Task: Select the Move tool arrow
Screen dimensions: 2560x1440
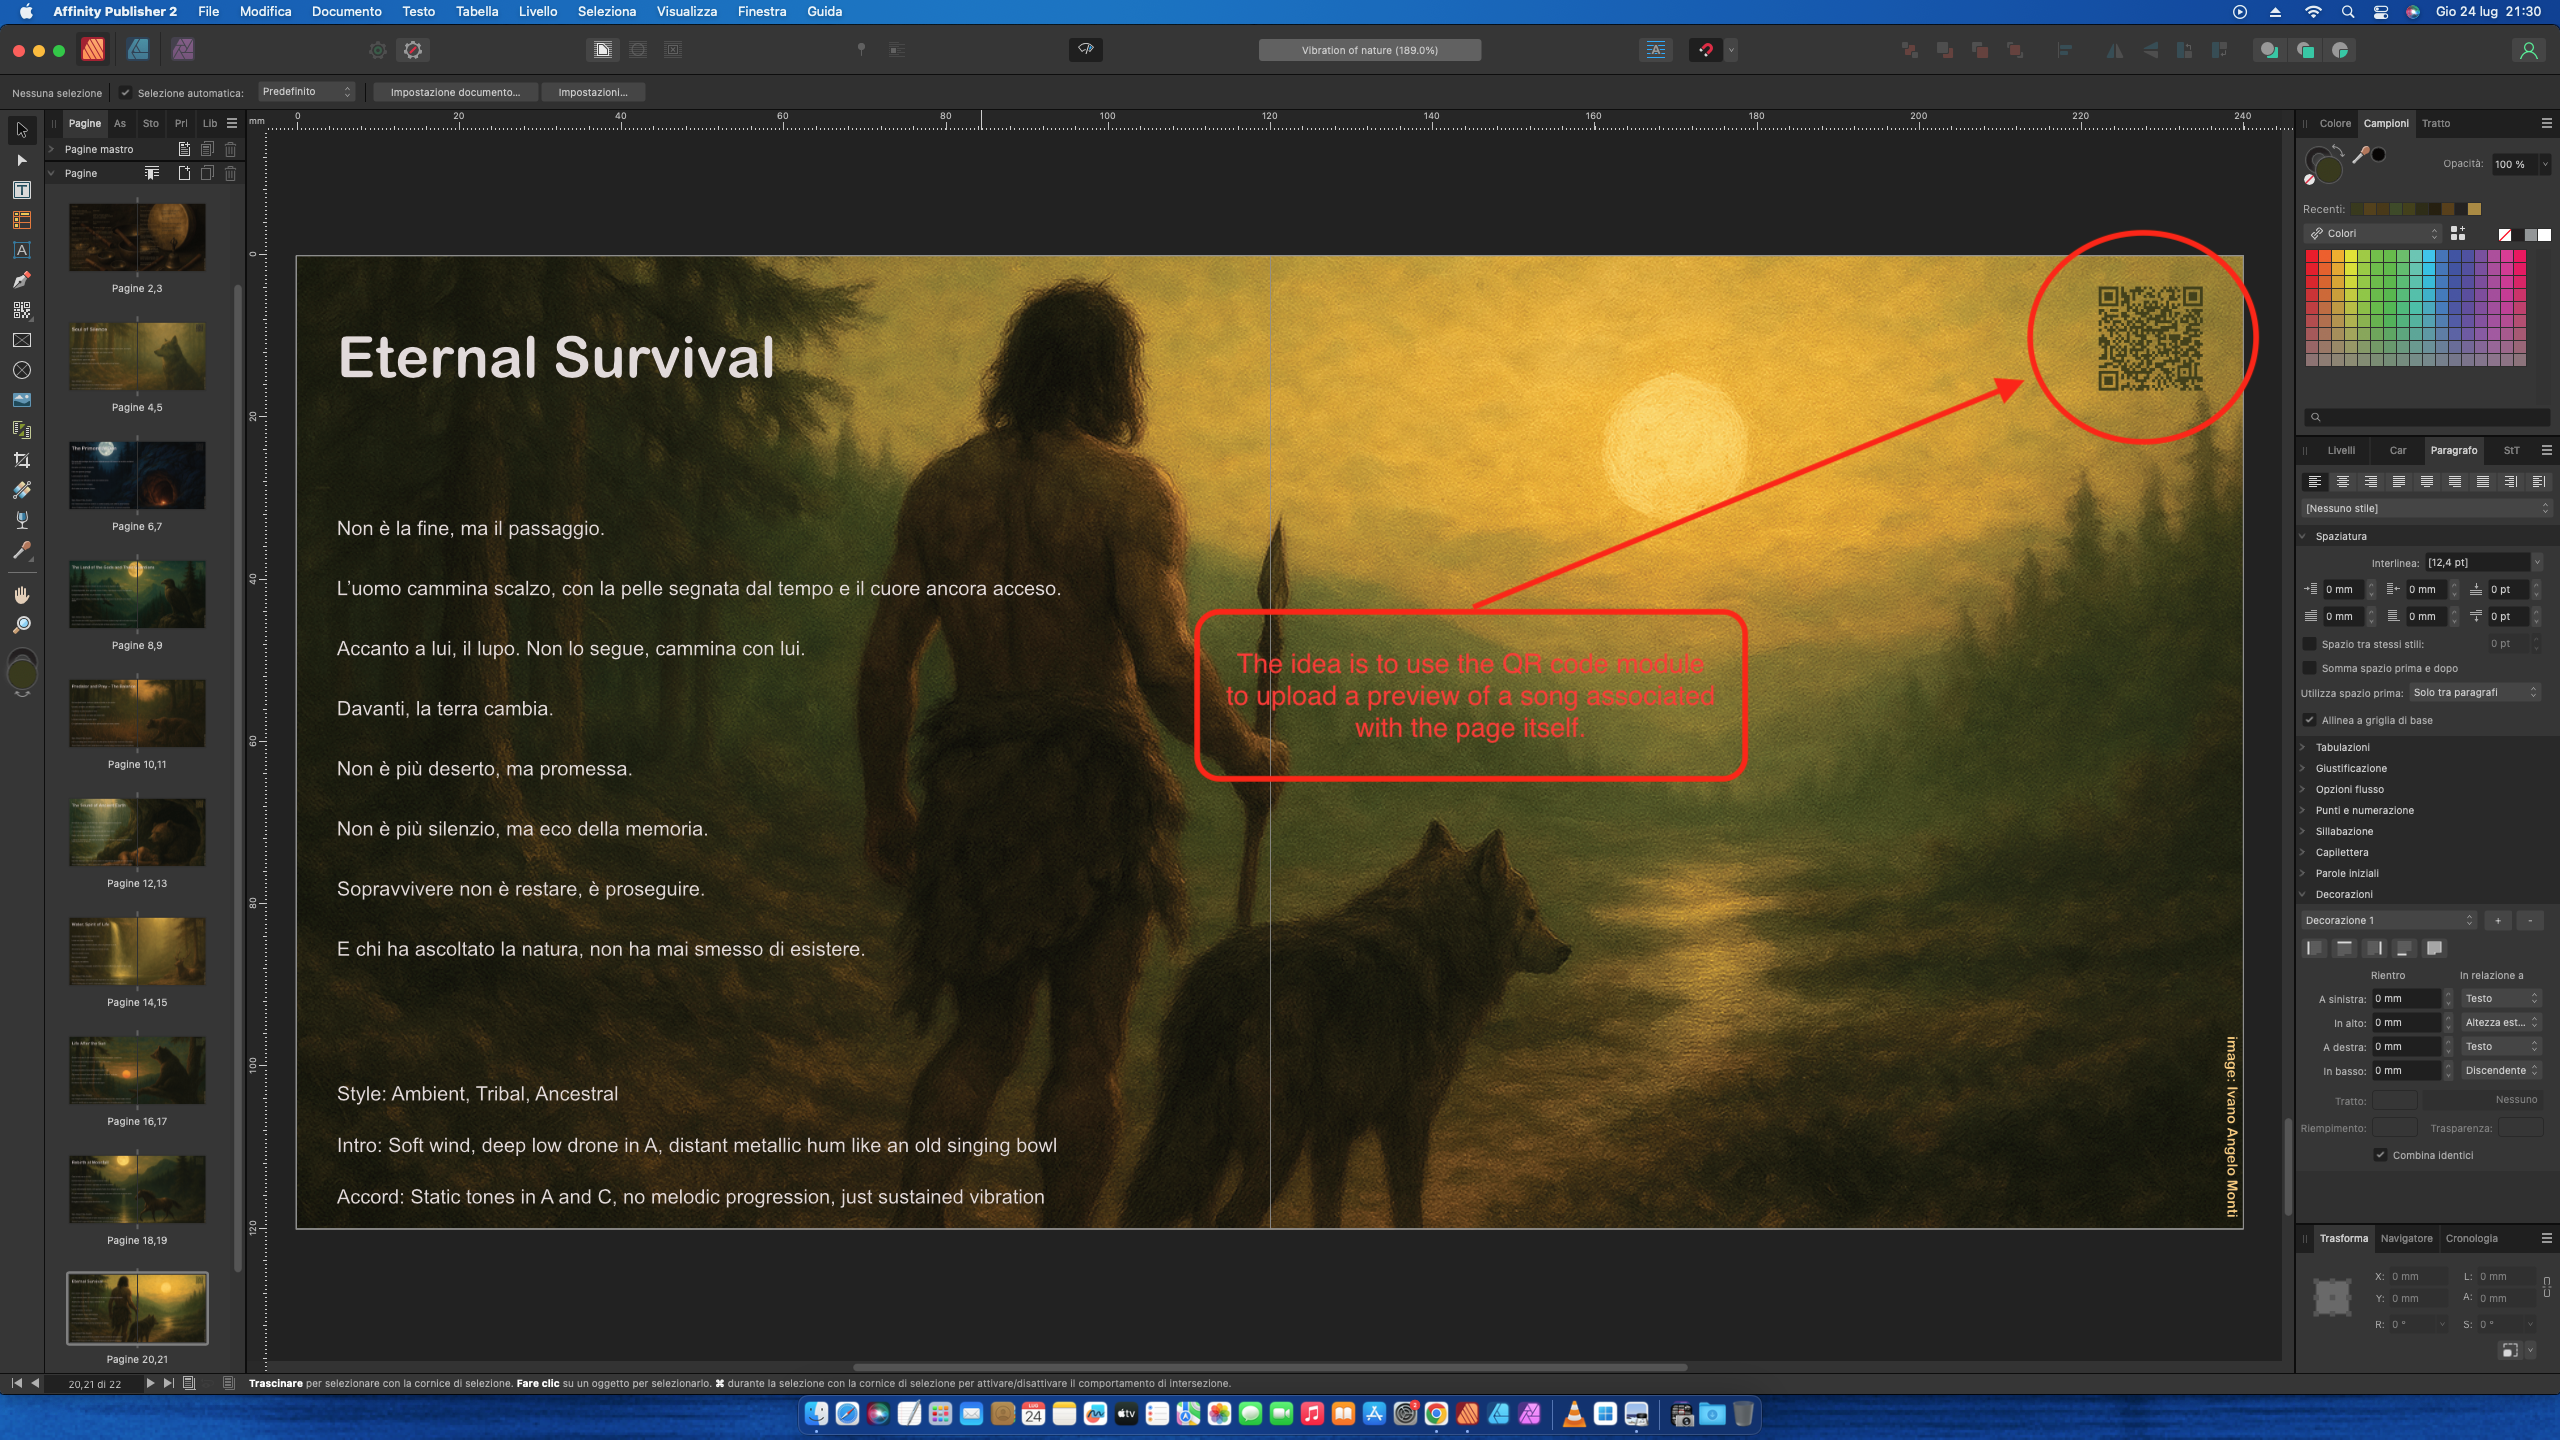Action: 22,130
